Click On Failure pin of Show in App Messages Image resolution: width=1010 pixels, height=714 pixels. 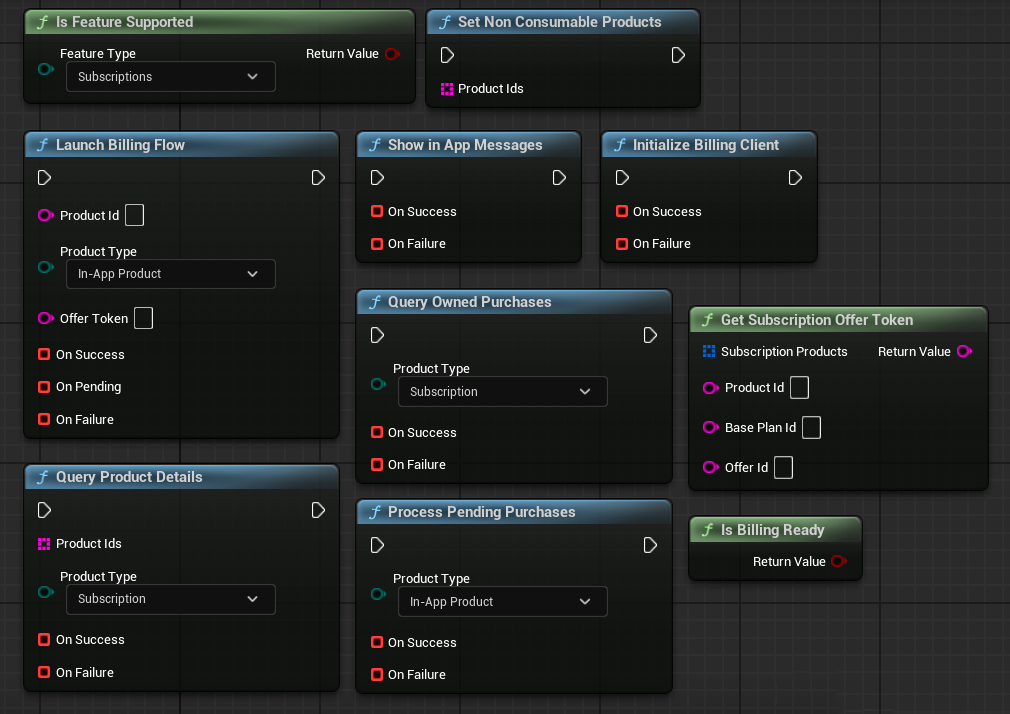point(377,244)
